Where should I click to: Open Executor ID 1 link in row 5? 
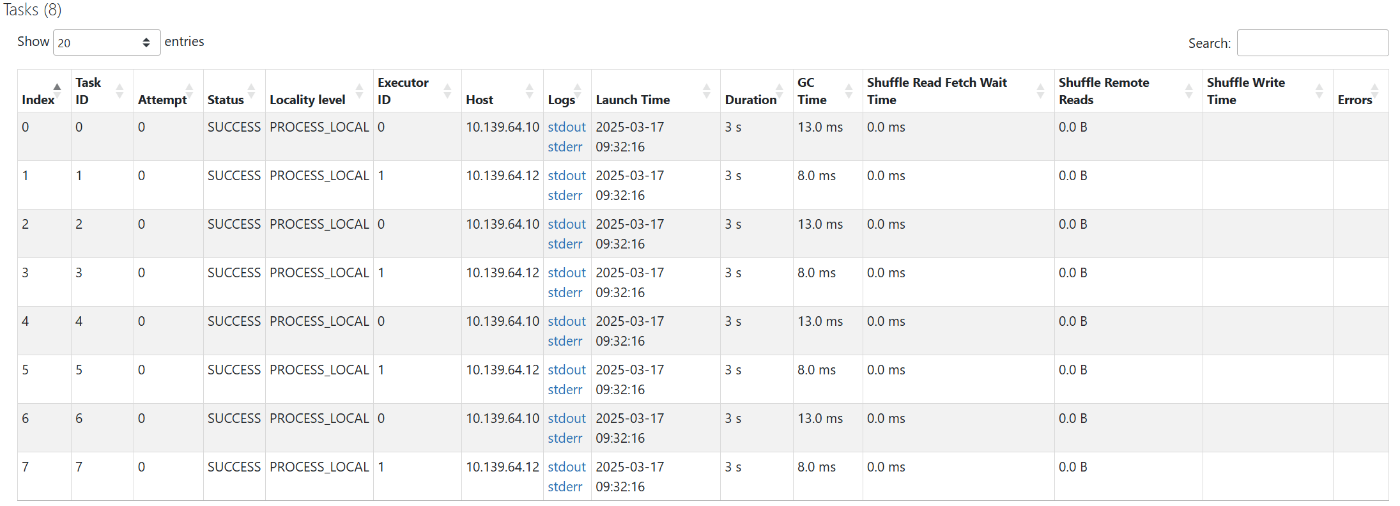(381, 369)
